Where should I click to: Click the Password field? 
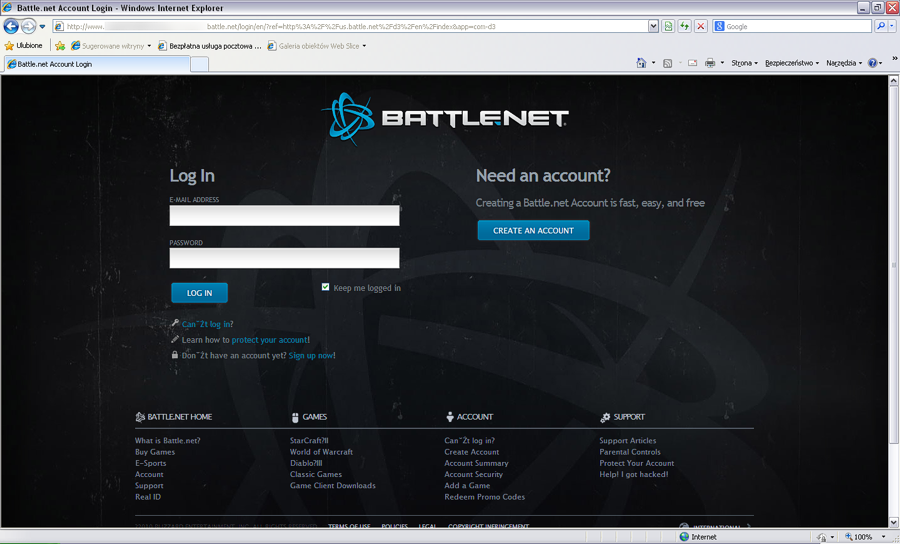[284, 258]
